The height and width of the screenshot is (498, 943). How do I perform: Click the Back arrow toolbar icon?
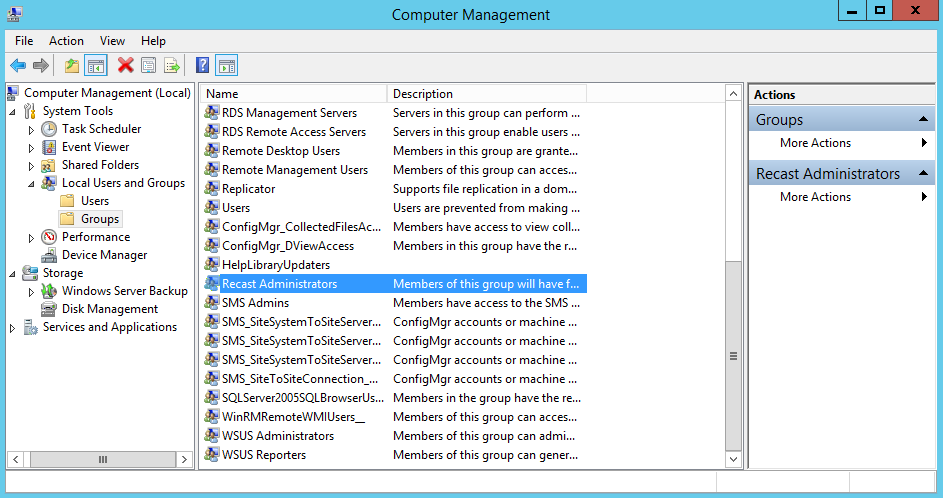(x=19, y=66)
